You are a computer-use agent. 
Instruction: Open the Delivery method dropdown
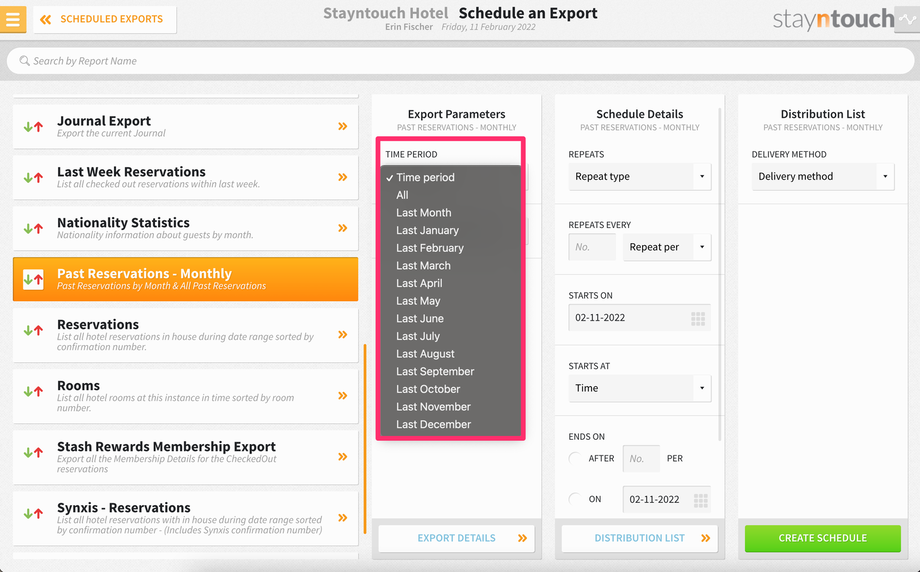[823, 177]
